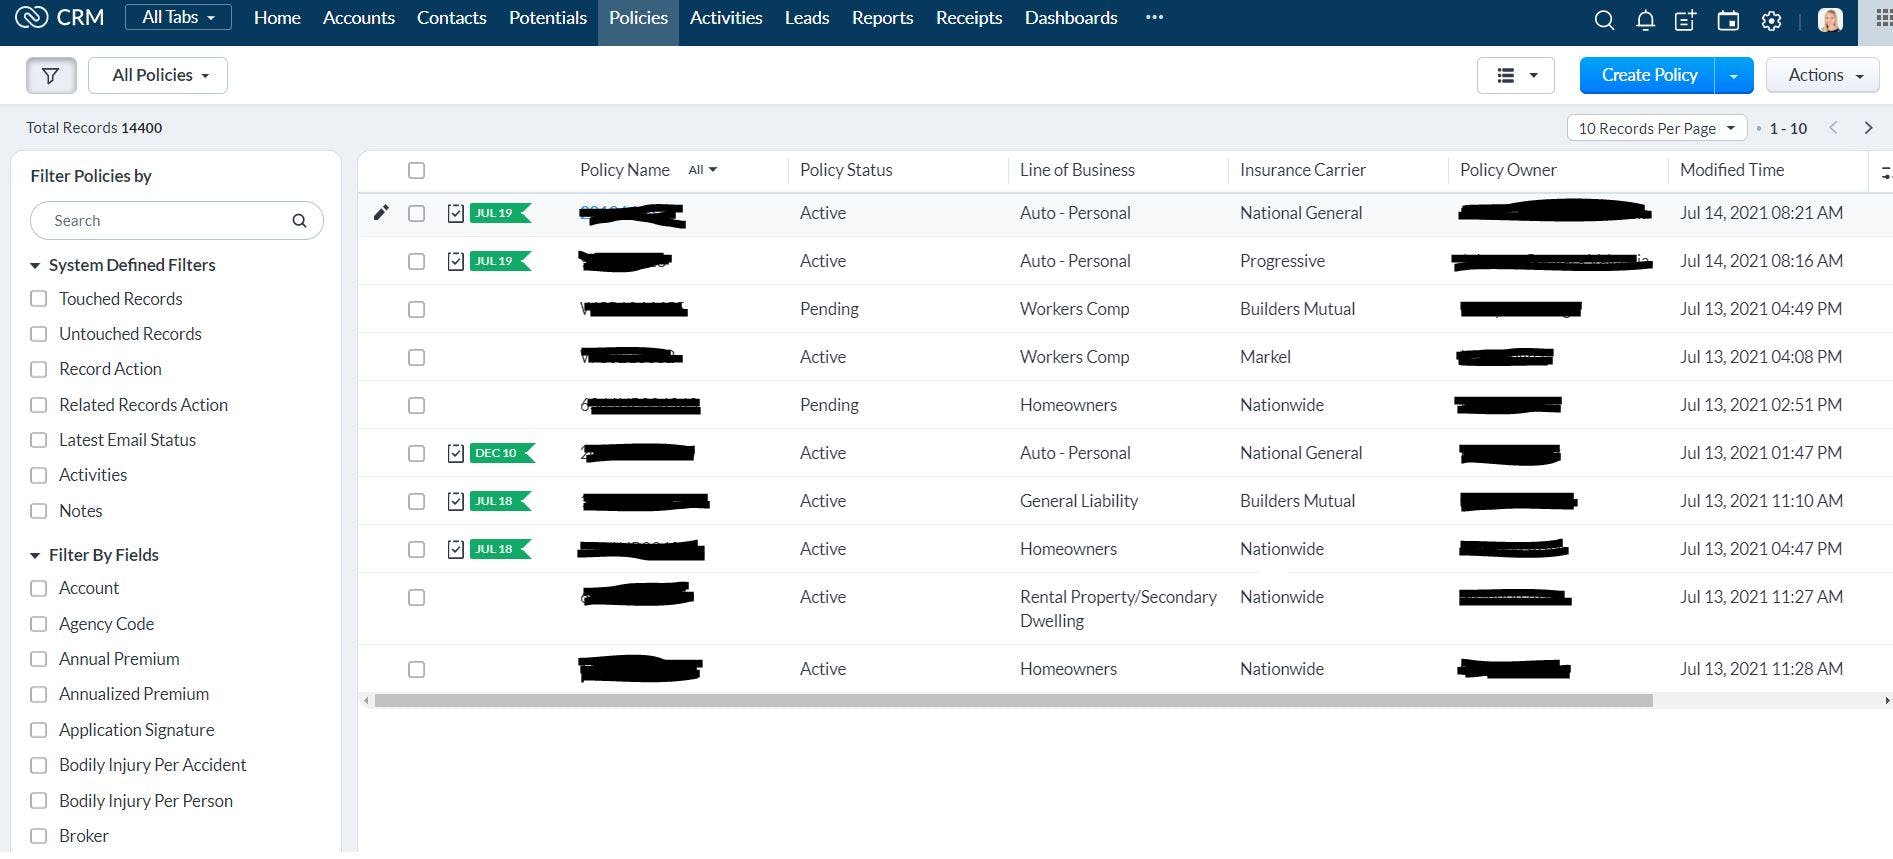
Task: Enable the Notes filter checkbox
Action: tap(39, 511)
